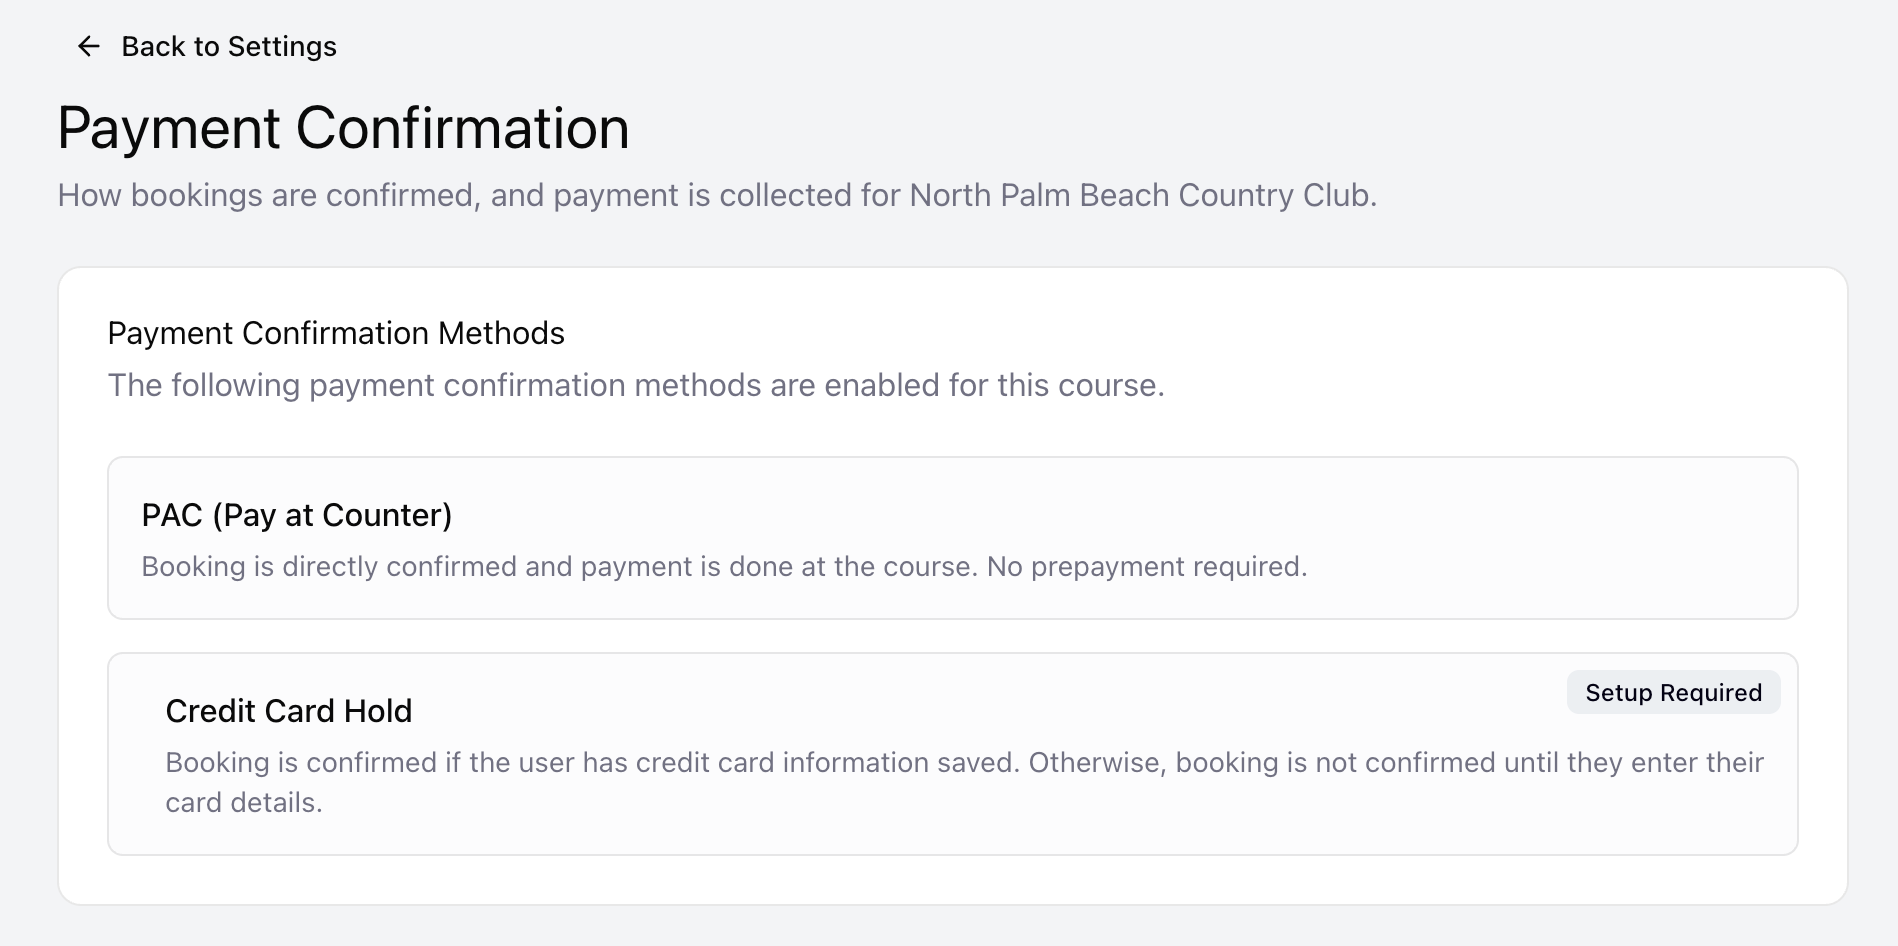
Task: Click the Credit Card Hold title text
Action: 289,711
